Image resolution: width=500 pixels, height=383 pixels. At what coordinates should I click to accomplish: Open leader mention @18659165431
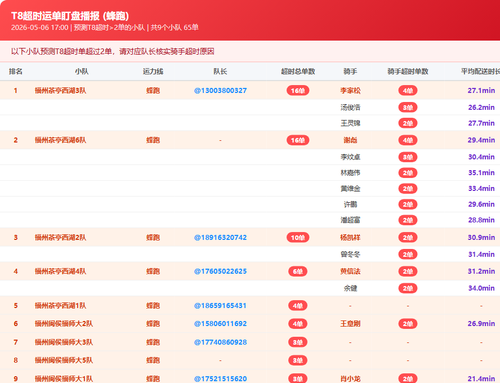[x=220, y=306]
